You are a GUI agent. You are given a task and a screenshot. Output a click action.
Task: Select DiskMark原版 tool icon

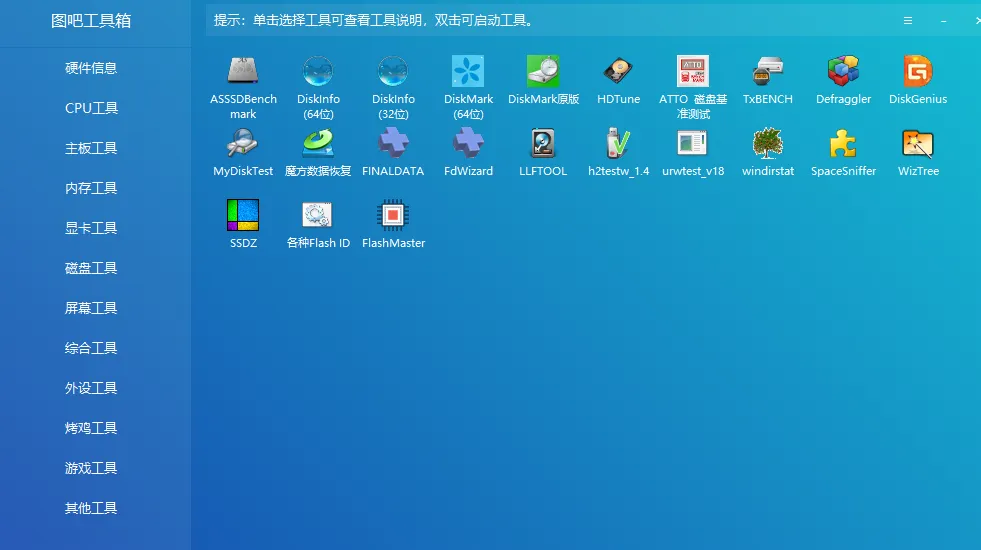(x=543, y=71)
